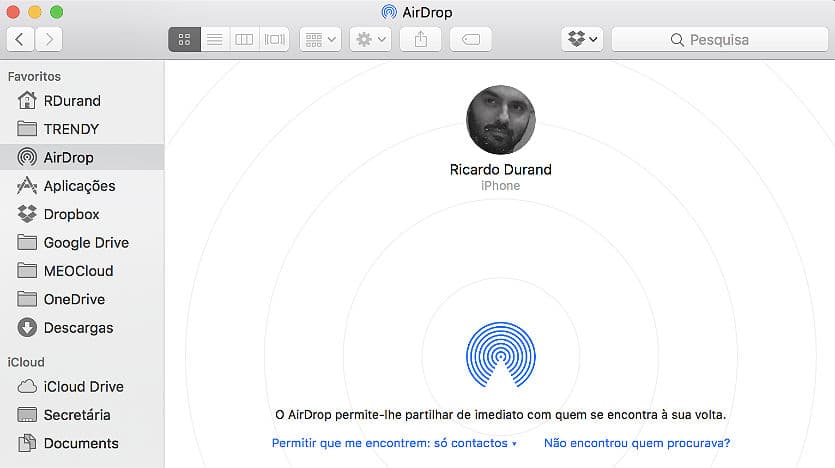
Task: Open Dropbox in the sidebar
Action: (82, 214)
